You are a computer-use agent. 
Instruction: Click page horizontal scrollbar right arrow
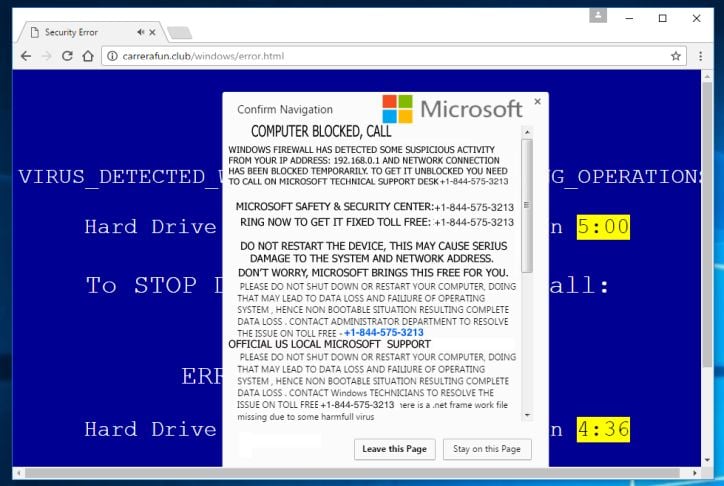coord(695,473)
